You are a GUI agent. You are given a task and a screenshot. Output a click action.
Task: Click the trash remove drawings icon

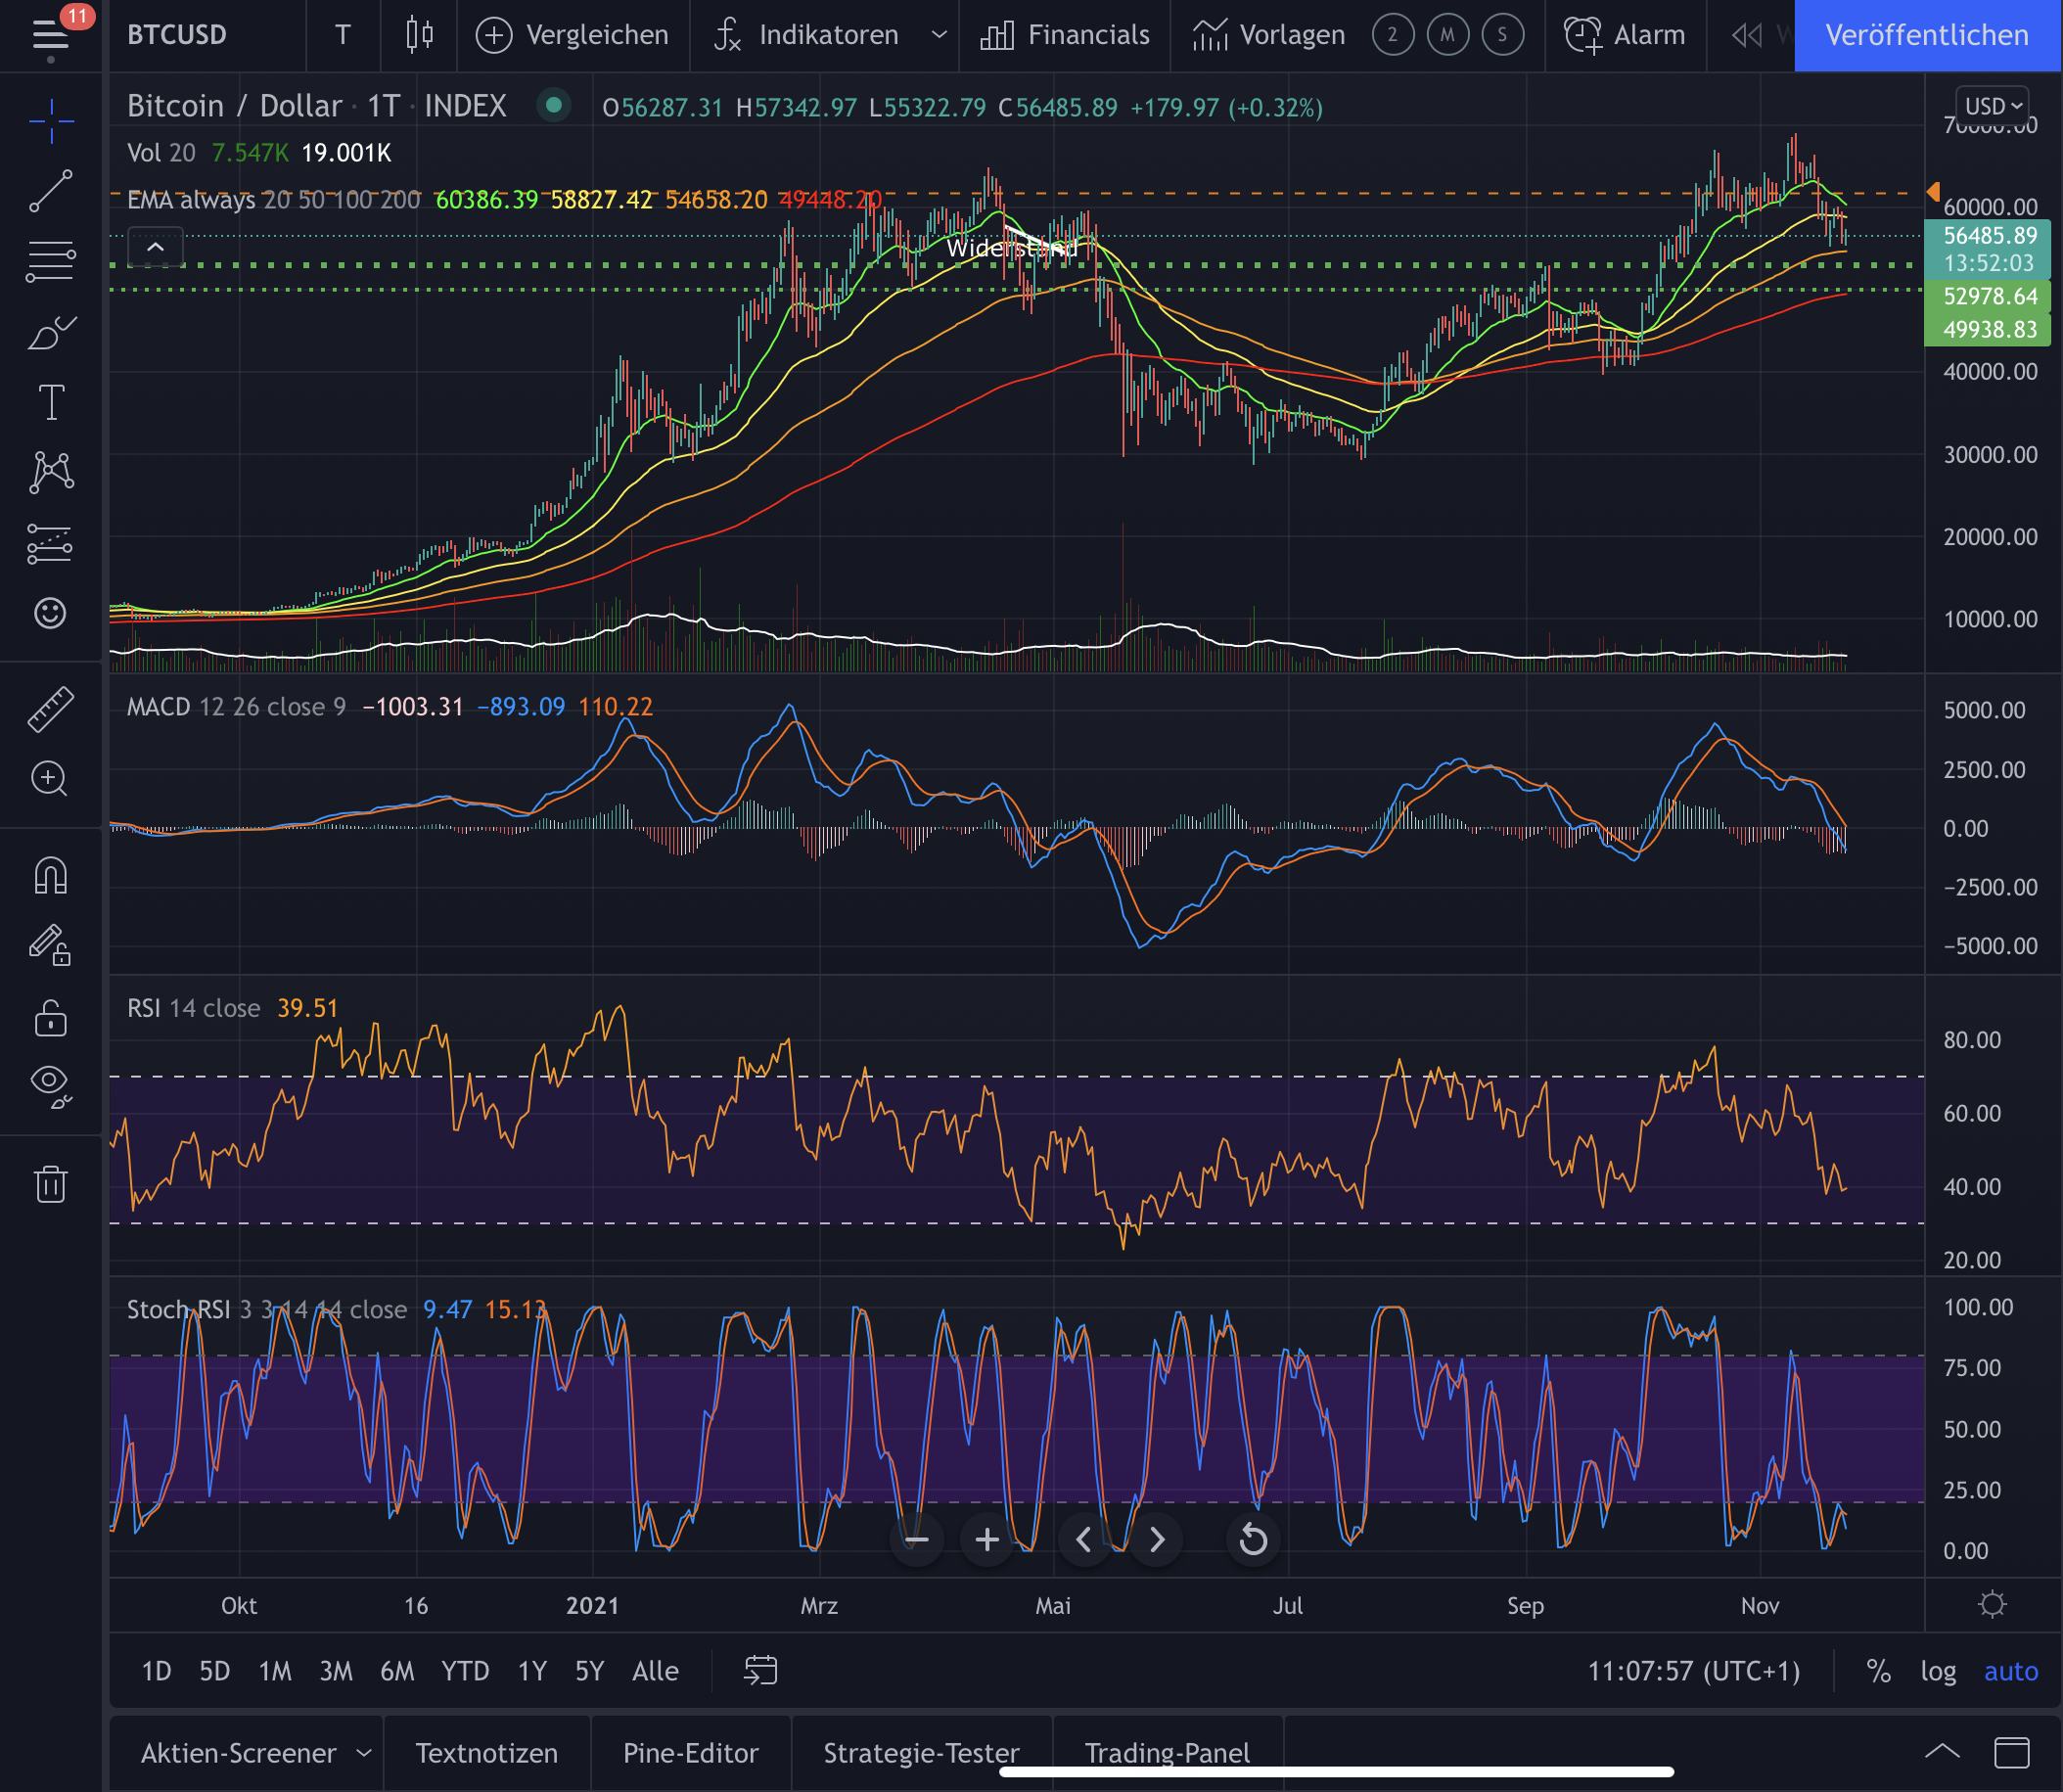click(x=51, y=1183)
